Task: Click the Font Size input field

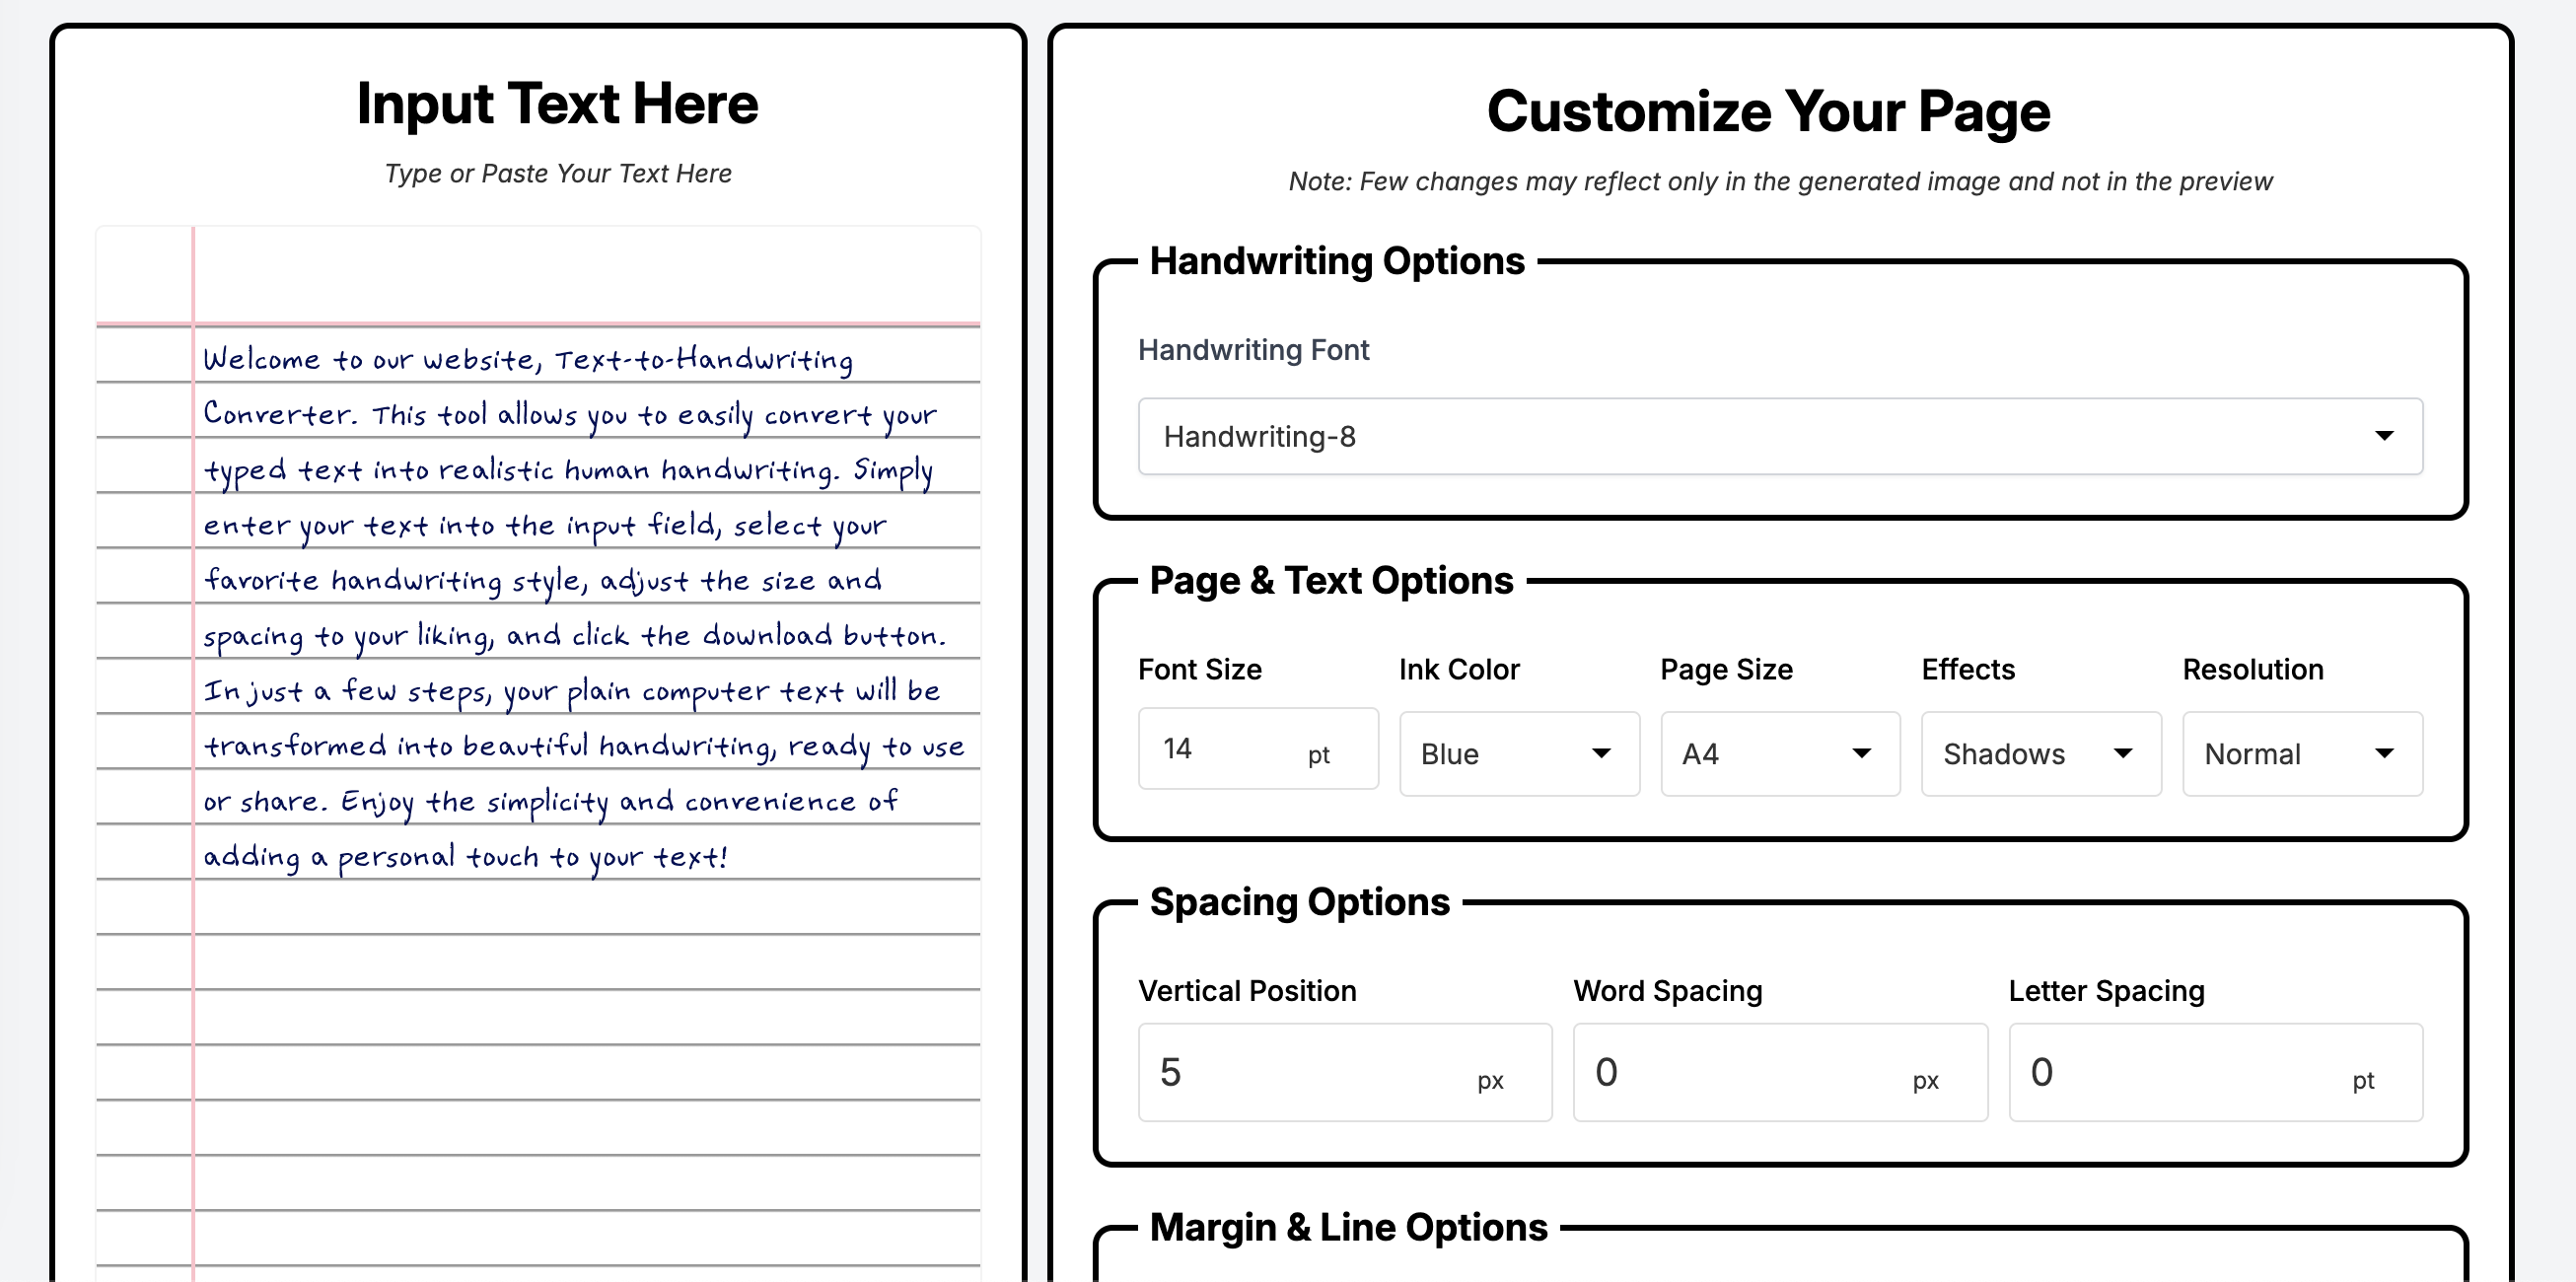Action: (x=1242, y=752)
